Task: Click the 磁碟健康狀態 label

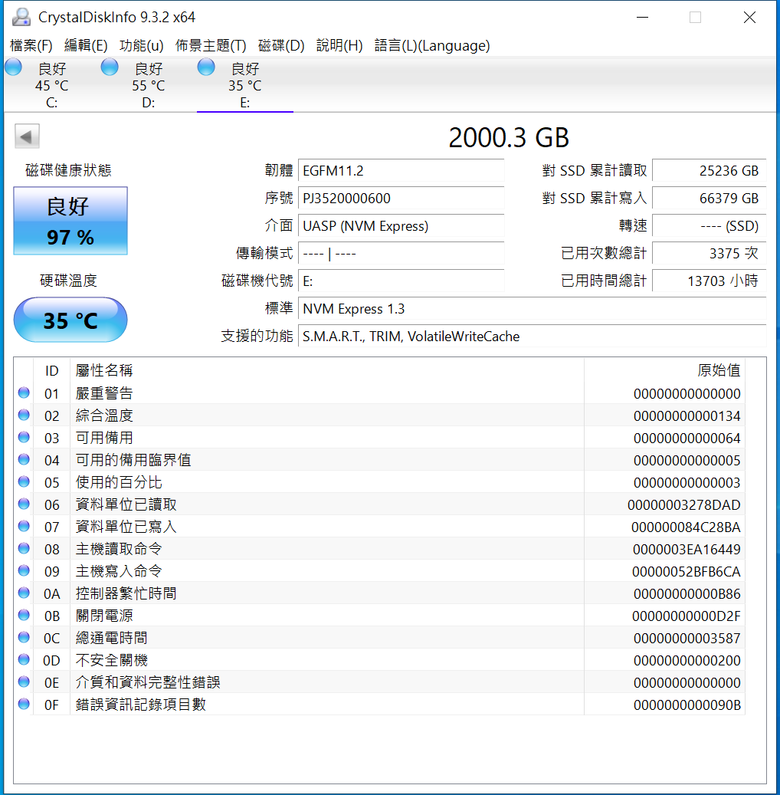Action: 68,170
